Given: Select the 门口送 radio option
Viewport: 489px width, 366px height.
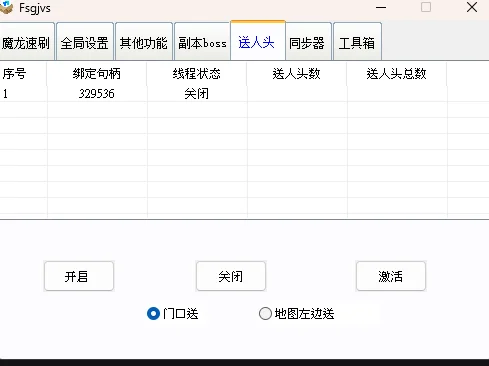Looking at the screenshot, I should 172,313.
